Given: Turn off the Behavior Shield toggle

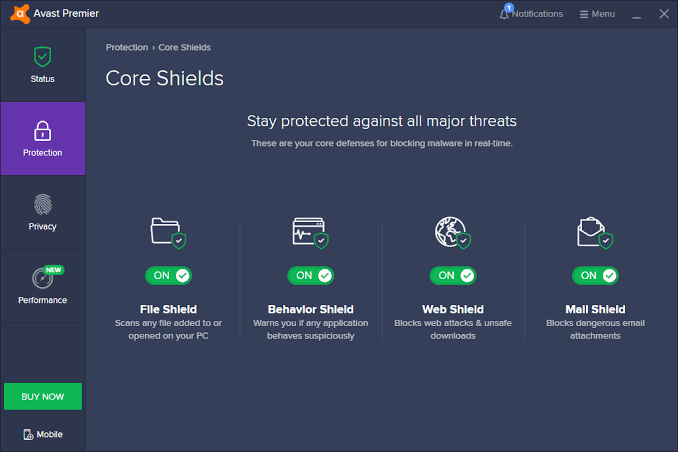Looking at the screenshot, I should click(310, 276).
